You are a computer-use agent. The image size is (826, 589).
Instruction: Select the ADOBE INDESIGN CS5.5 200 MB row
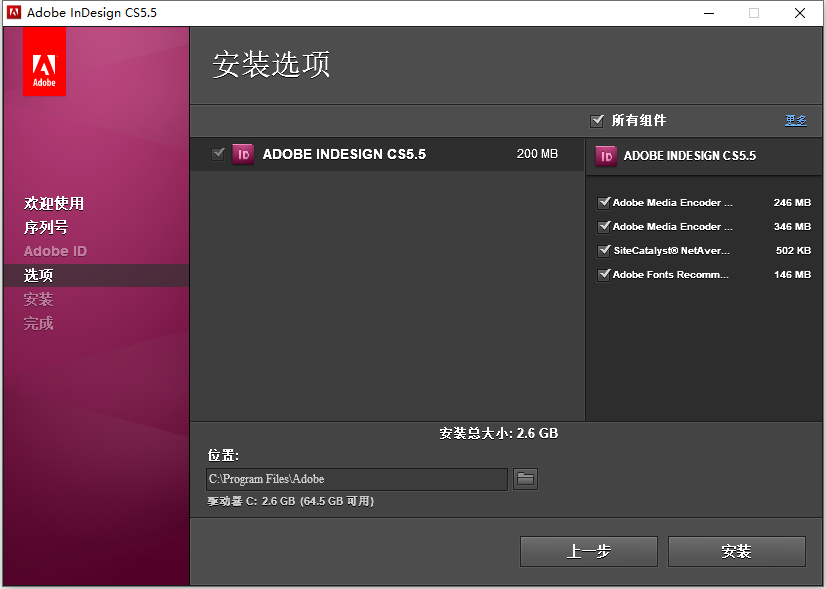point(387,154)
